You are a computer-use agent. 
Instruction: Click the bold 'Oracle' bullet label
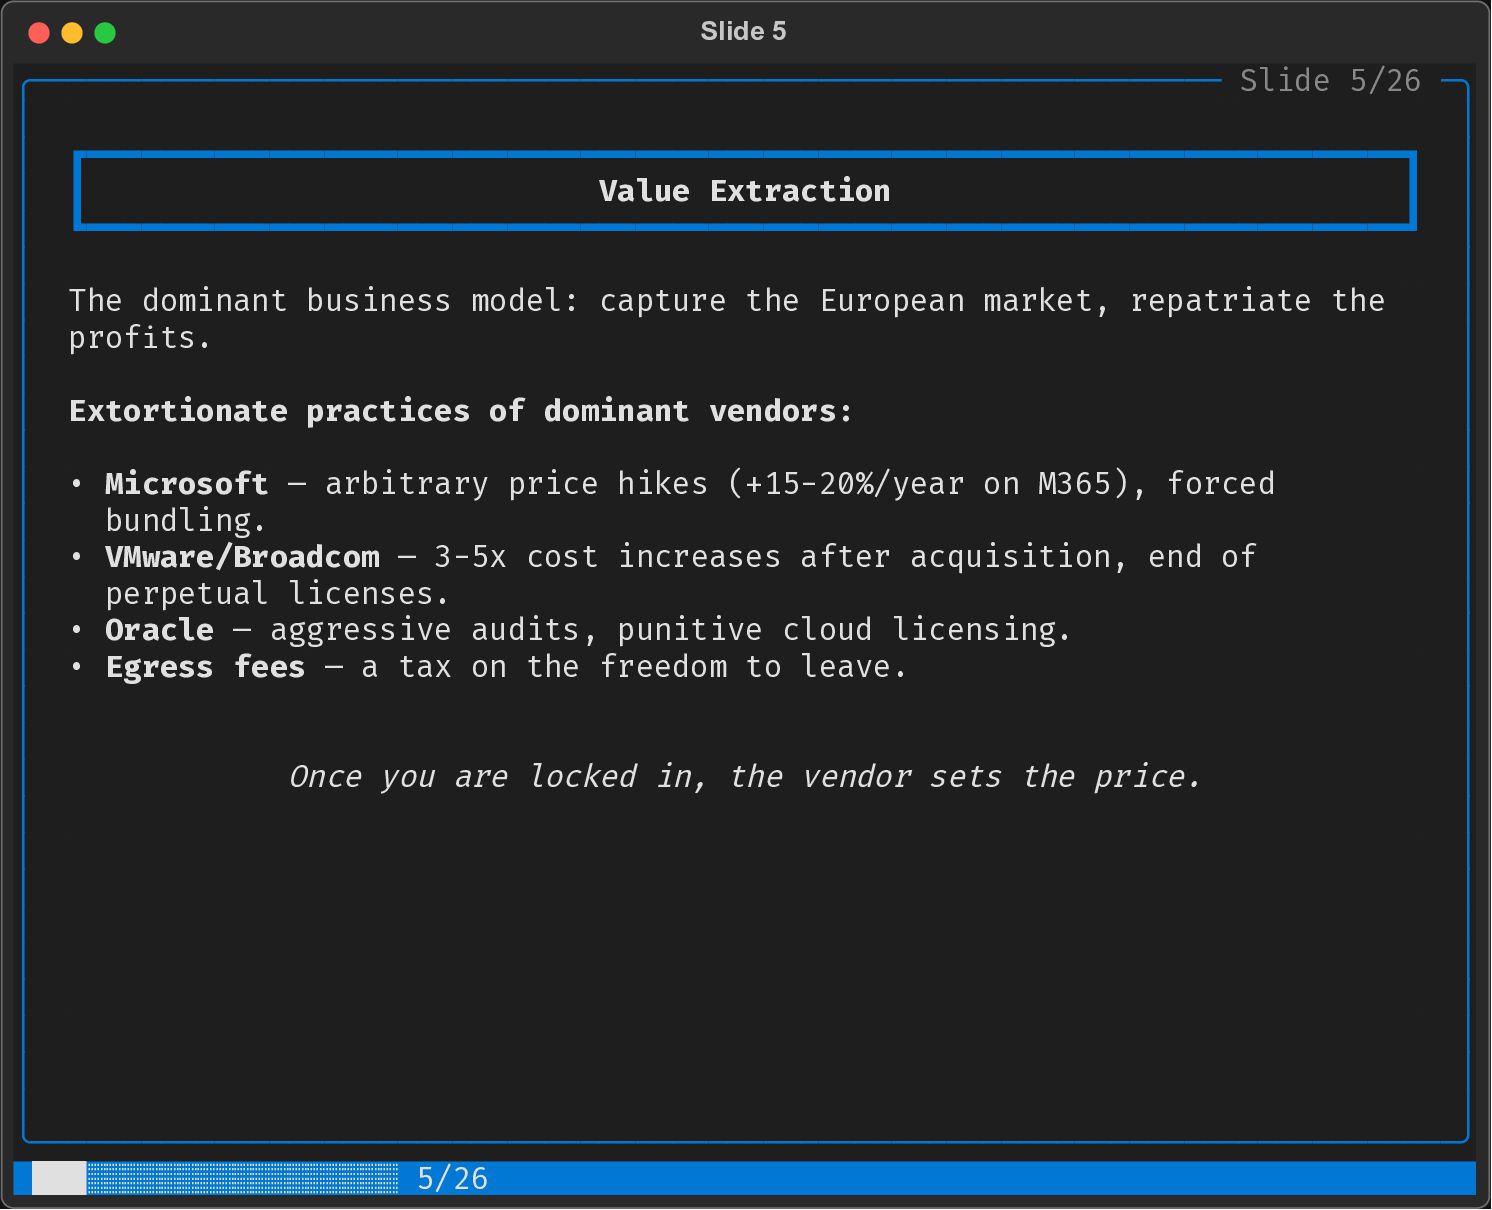[160, 630]
